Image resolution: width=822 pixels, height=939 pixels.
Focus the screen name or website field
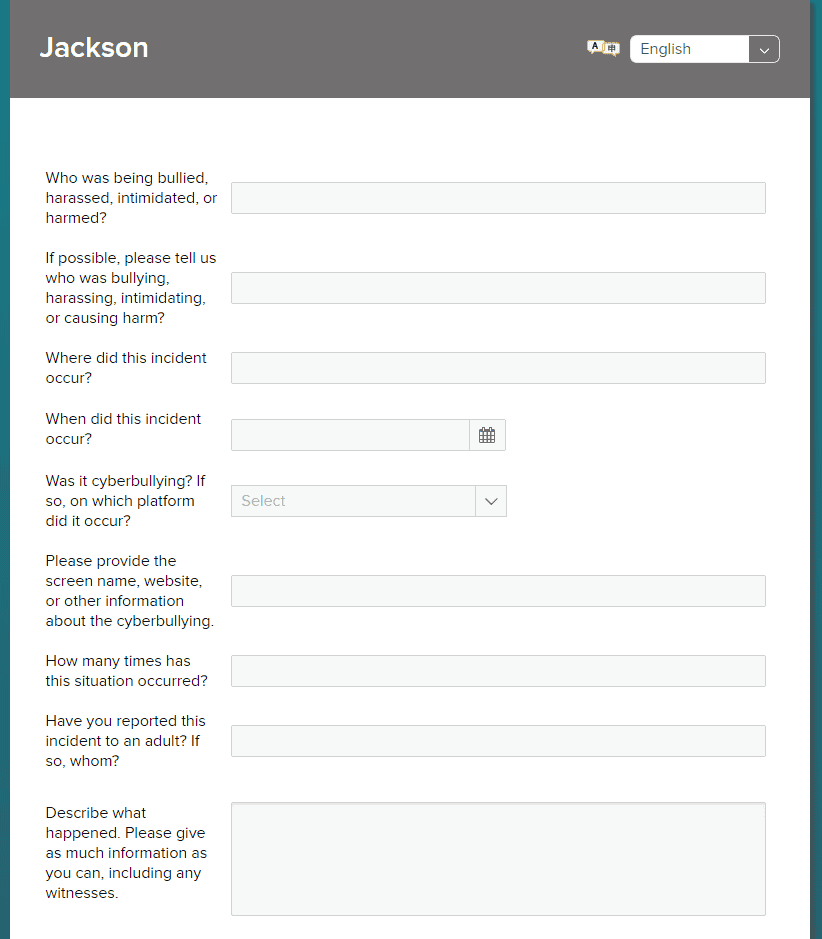coord(498,591)
